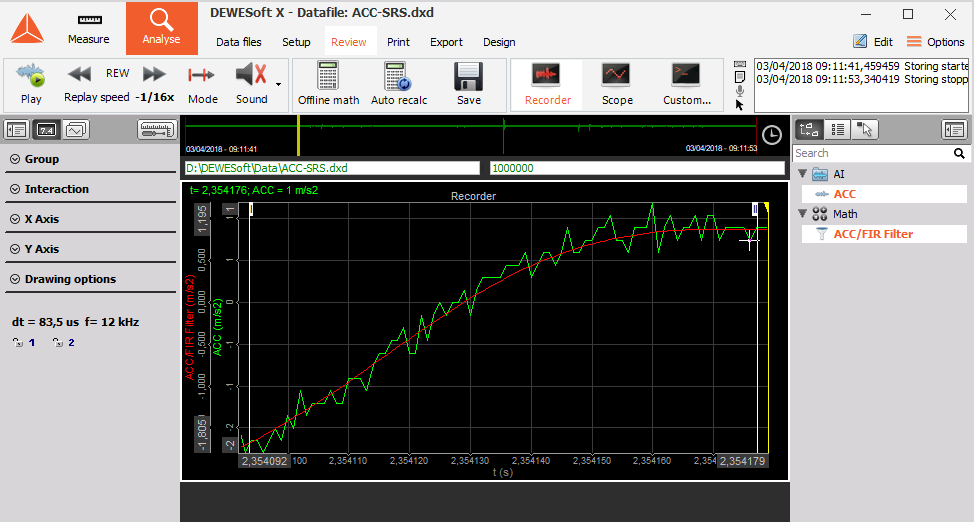Click cursor II handle at graph top
The width and height of the screenshot is (974, 522).
[x=755, y=209]
